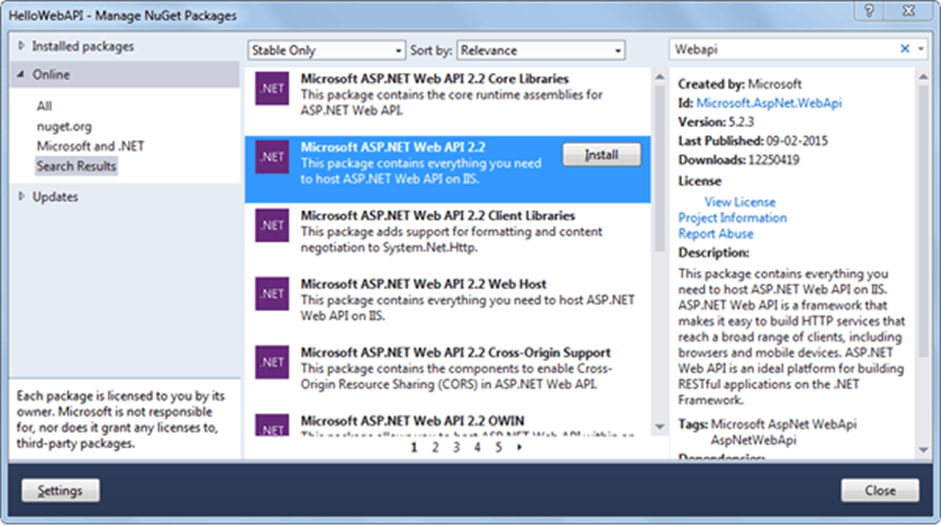Clear the Webapi search text with X icon

[x=905, y=49]
